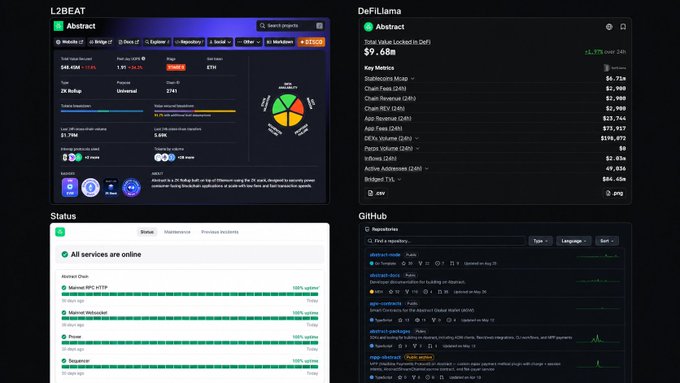Switch to the Maintenance tab

tap(177, 232)
